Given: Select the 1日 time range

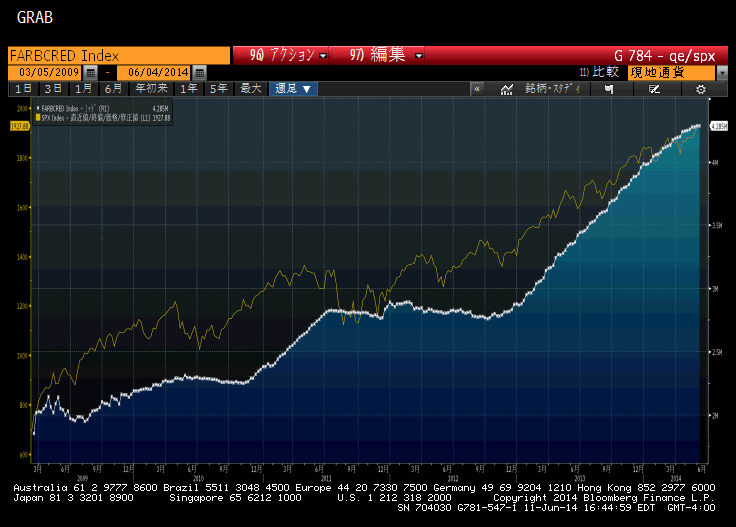Looking at the screenshot, I should coord(22,89).
